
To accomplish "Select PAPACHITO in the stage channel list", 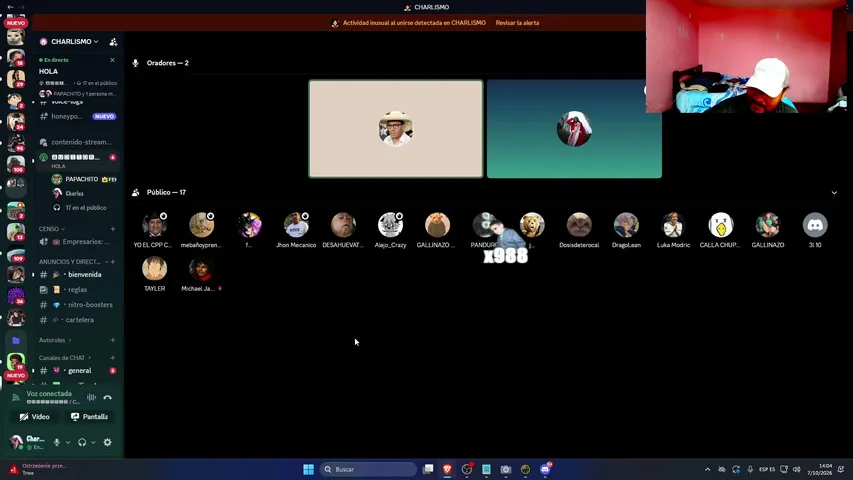I will (x=84, y=179).
